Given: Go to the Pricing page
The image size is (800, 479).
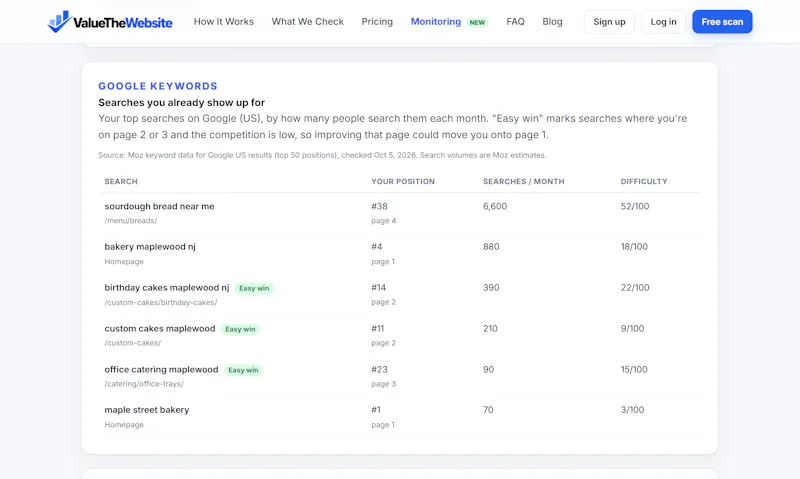Looking at the screenshot, I should [x=377, y=21].
